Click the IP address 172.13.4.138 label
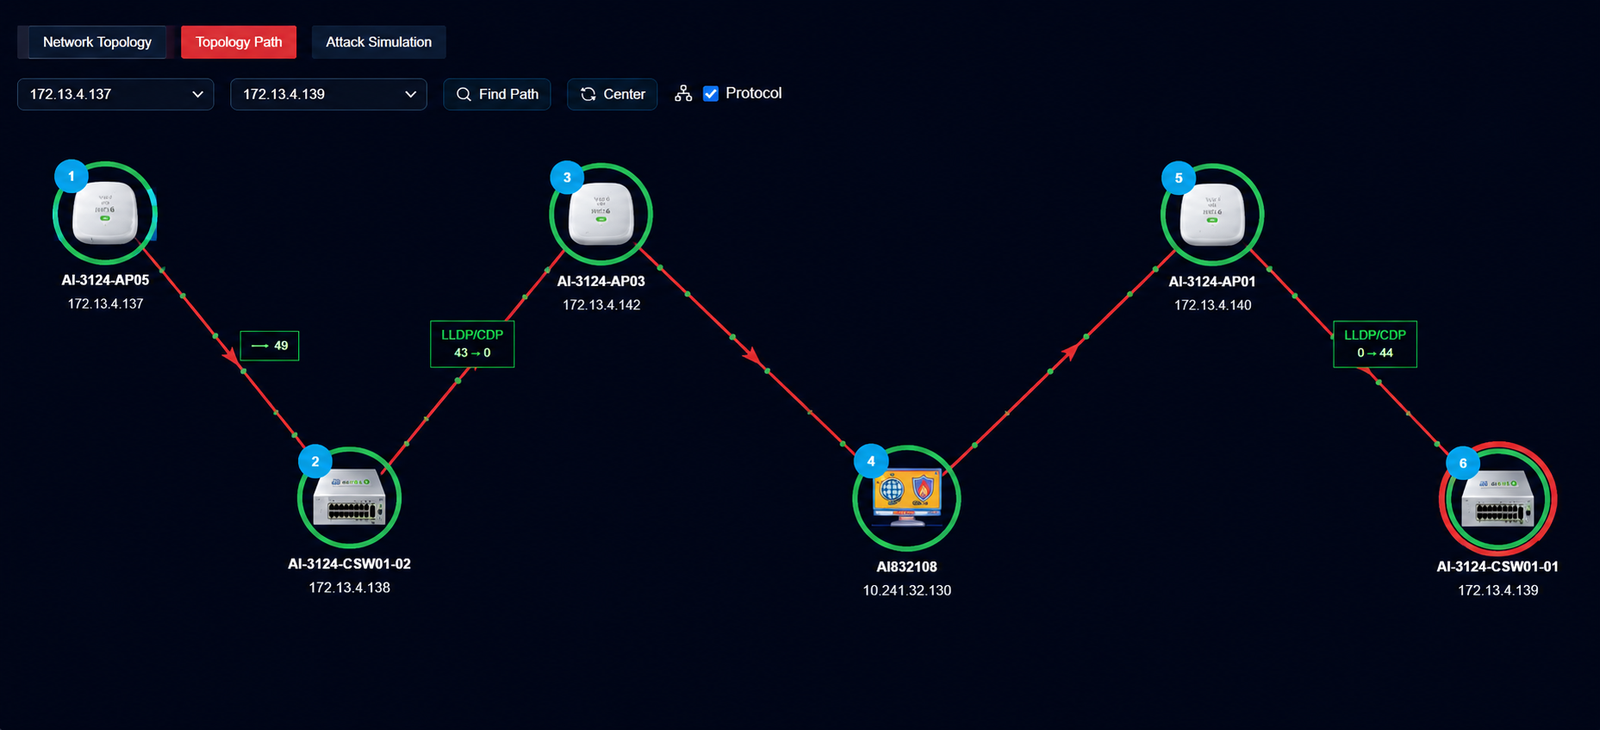The image size is (1600, 730). [x=349, y=588]
